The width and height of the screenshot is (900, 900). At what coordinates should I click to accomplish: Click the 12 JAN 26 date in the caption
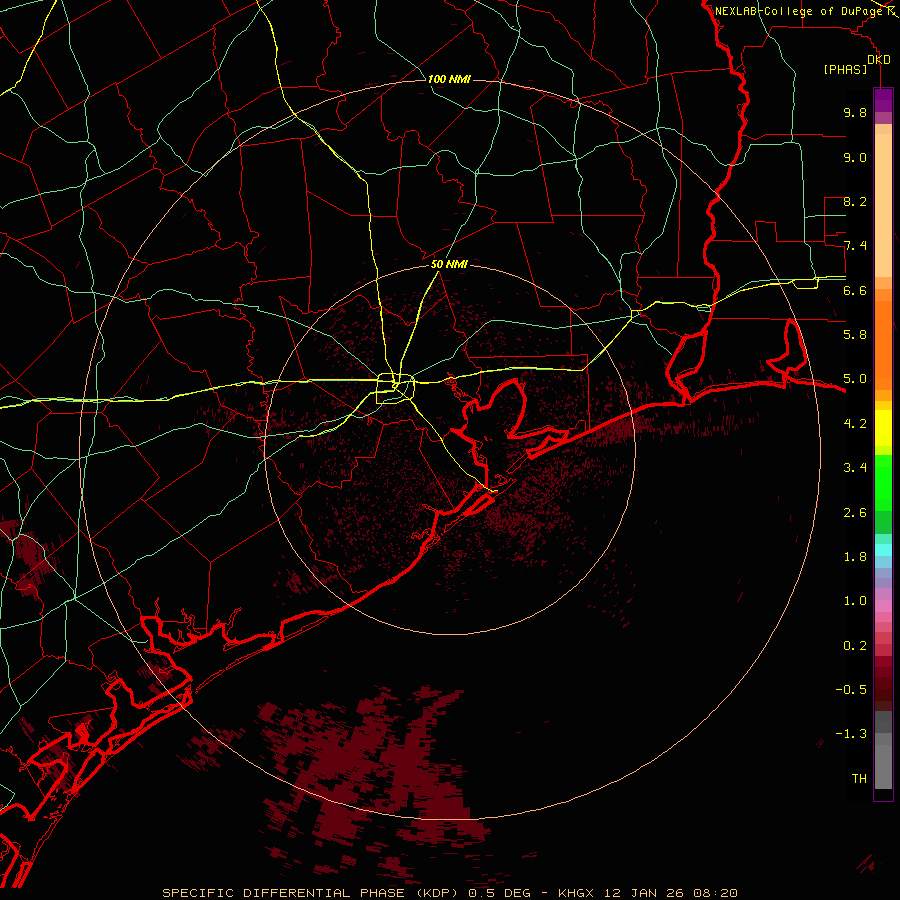tap(643, 893)
